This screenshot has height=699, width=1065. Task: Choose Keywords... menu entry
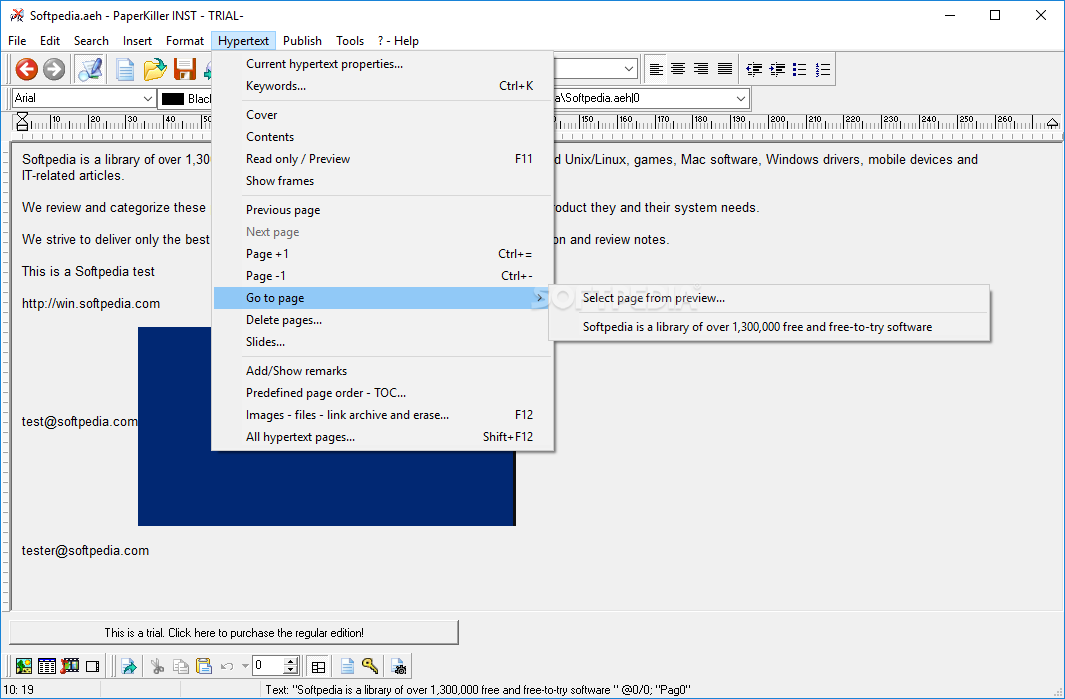383,86
